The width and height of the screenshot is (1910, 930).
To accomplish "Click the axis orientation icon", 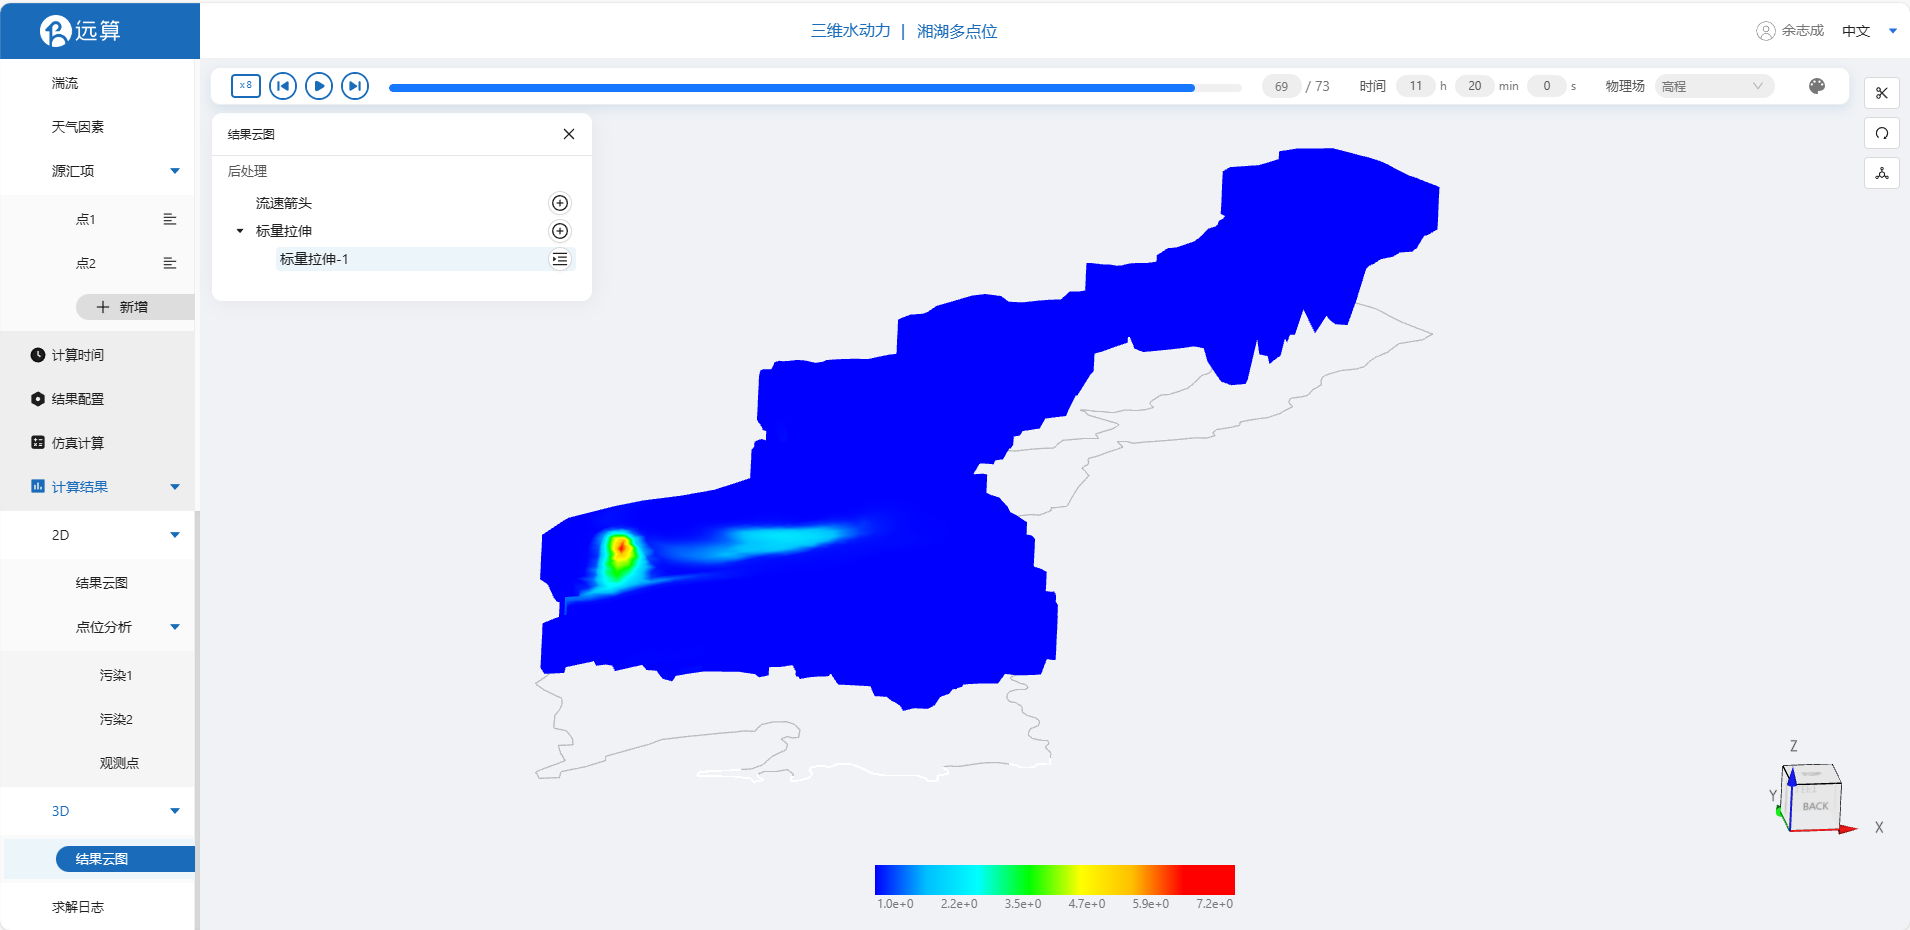I will [x=1882, y=173].
